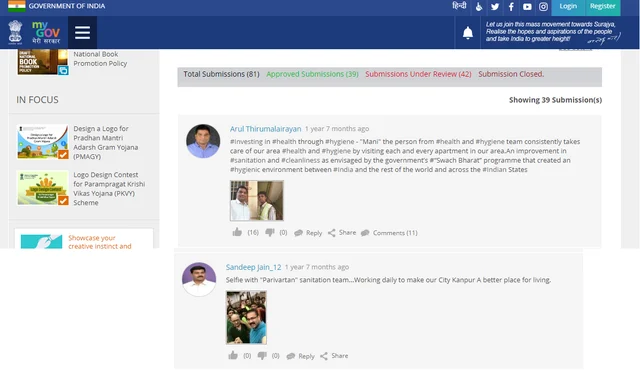
Task: Switch site language to Hindi
Action: [459, 6]
